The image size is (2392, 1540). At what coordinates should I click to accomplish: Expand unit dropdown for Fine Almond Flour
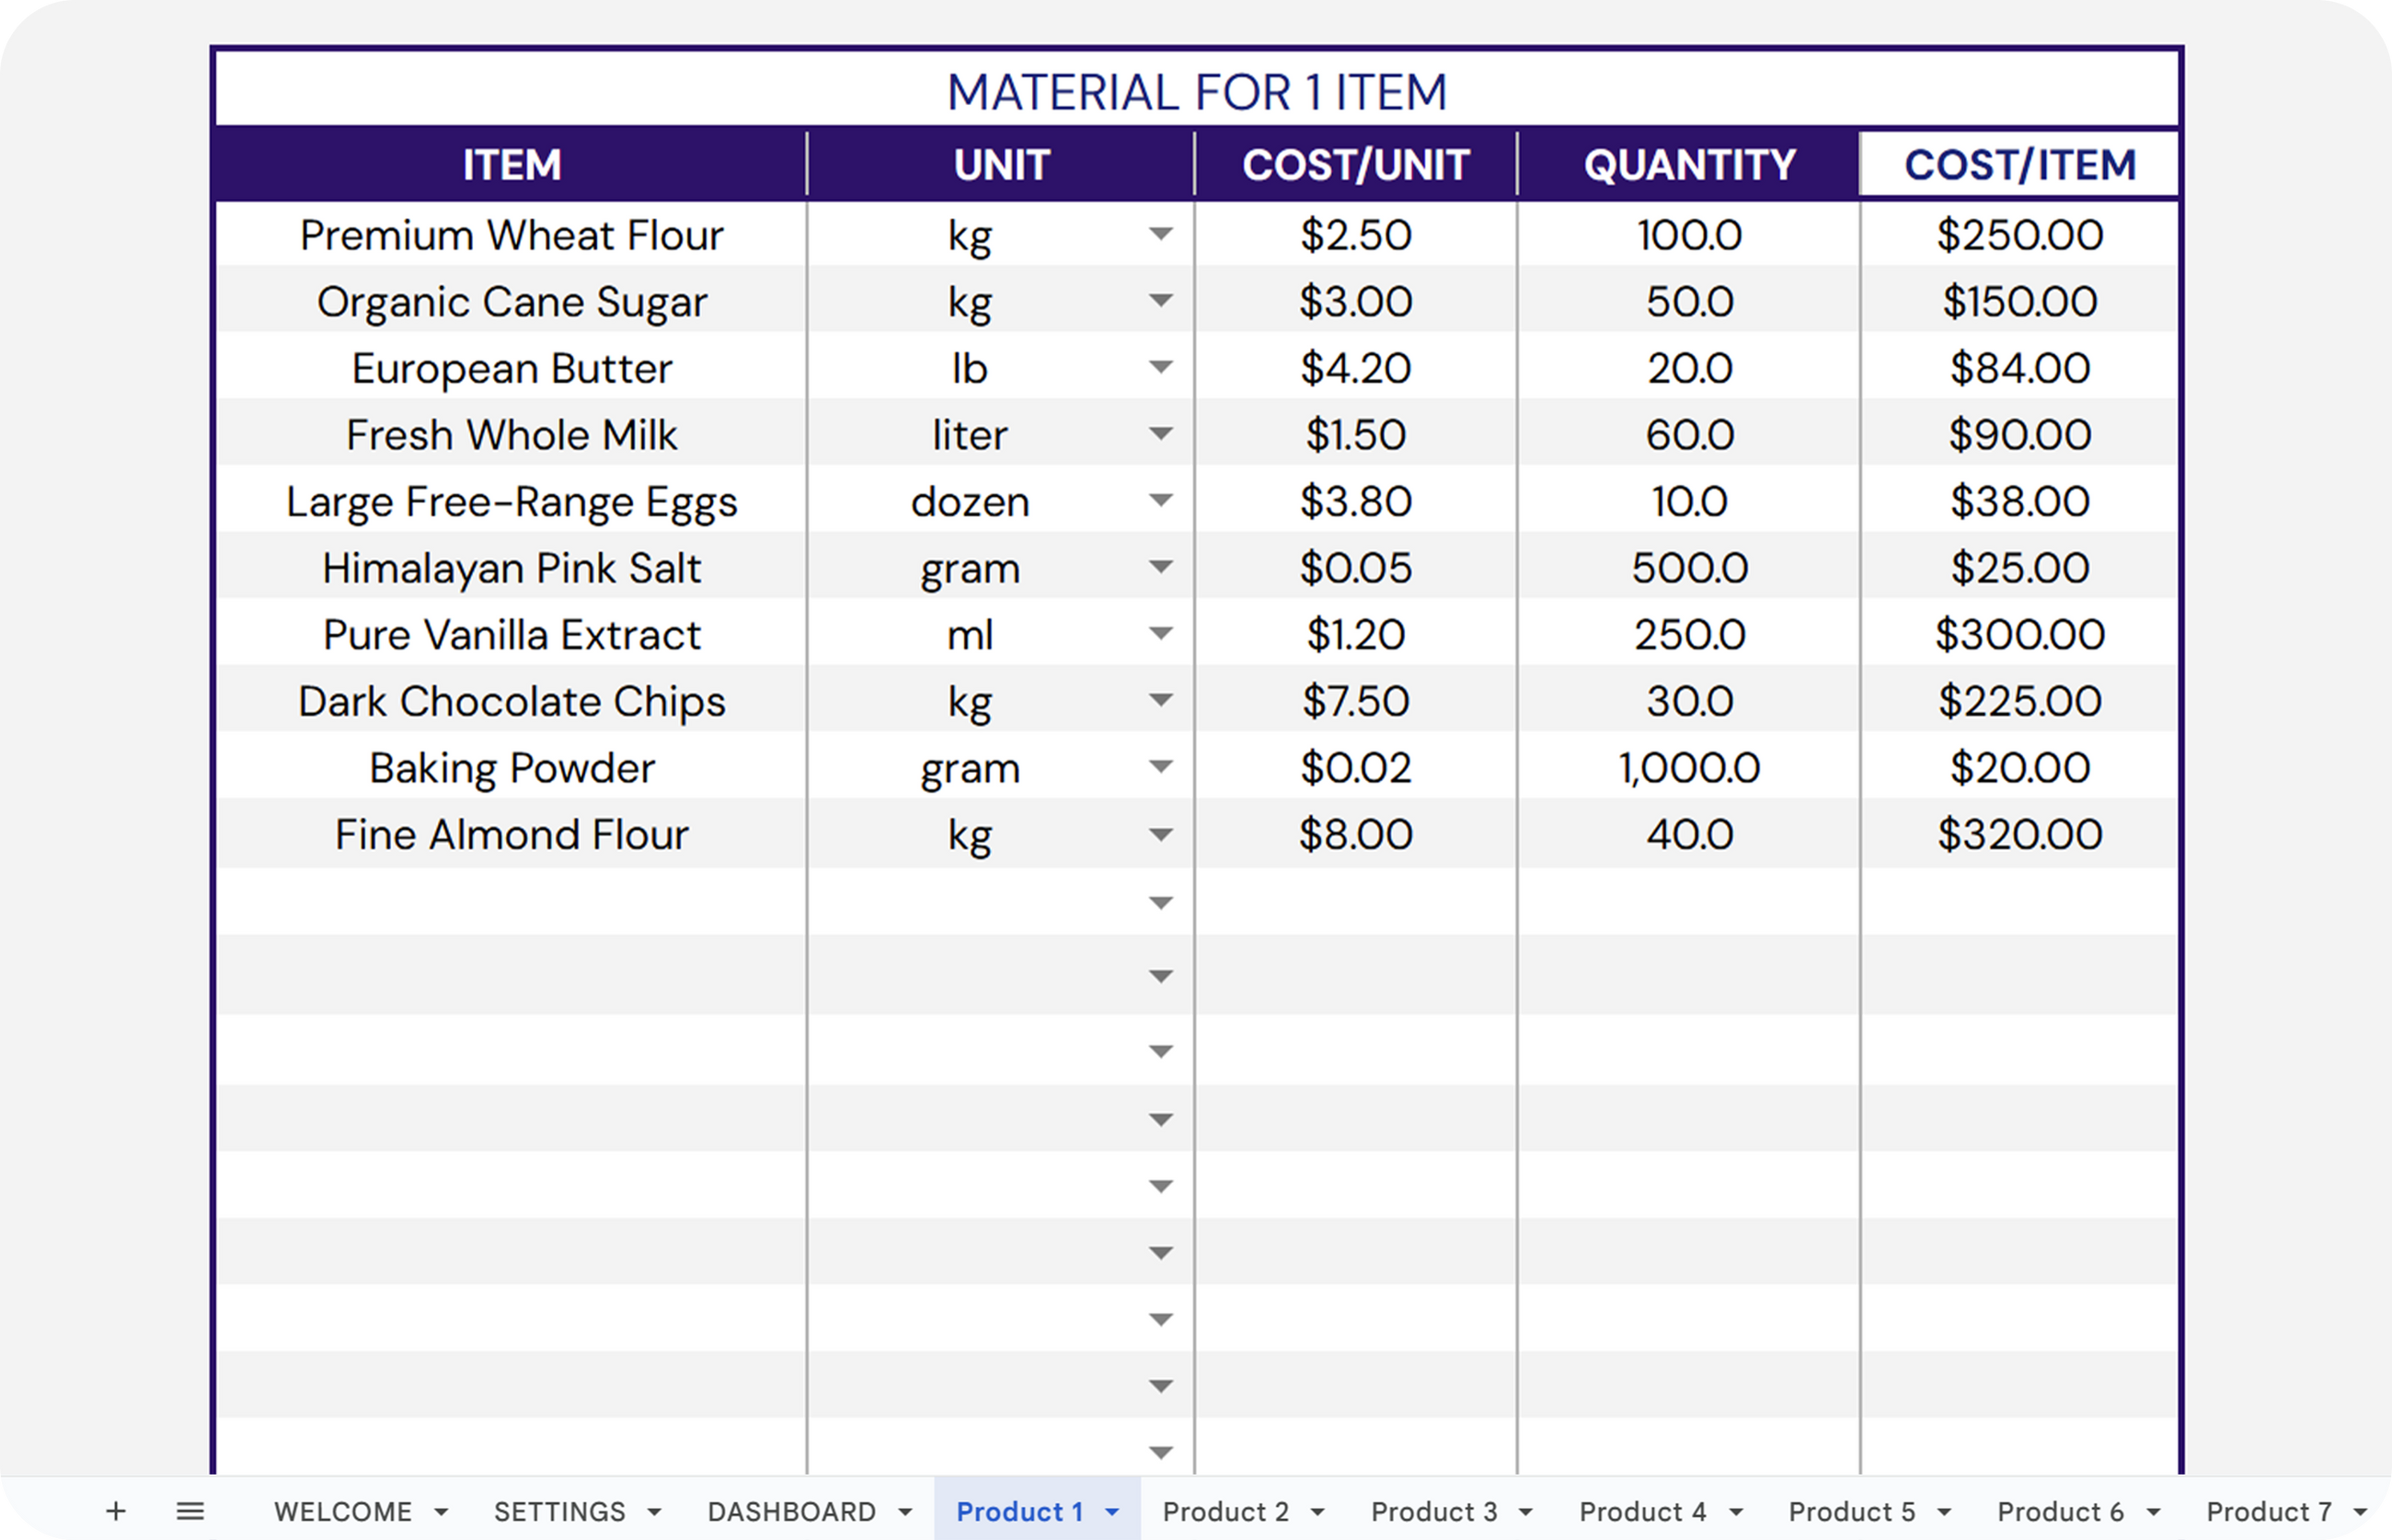click(x=1160, y=834)
